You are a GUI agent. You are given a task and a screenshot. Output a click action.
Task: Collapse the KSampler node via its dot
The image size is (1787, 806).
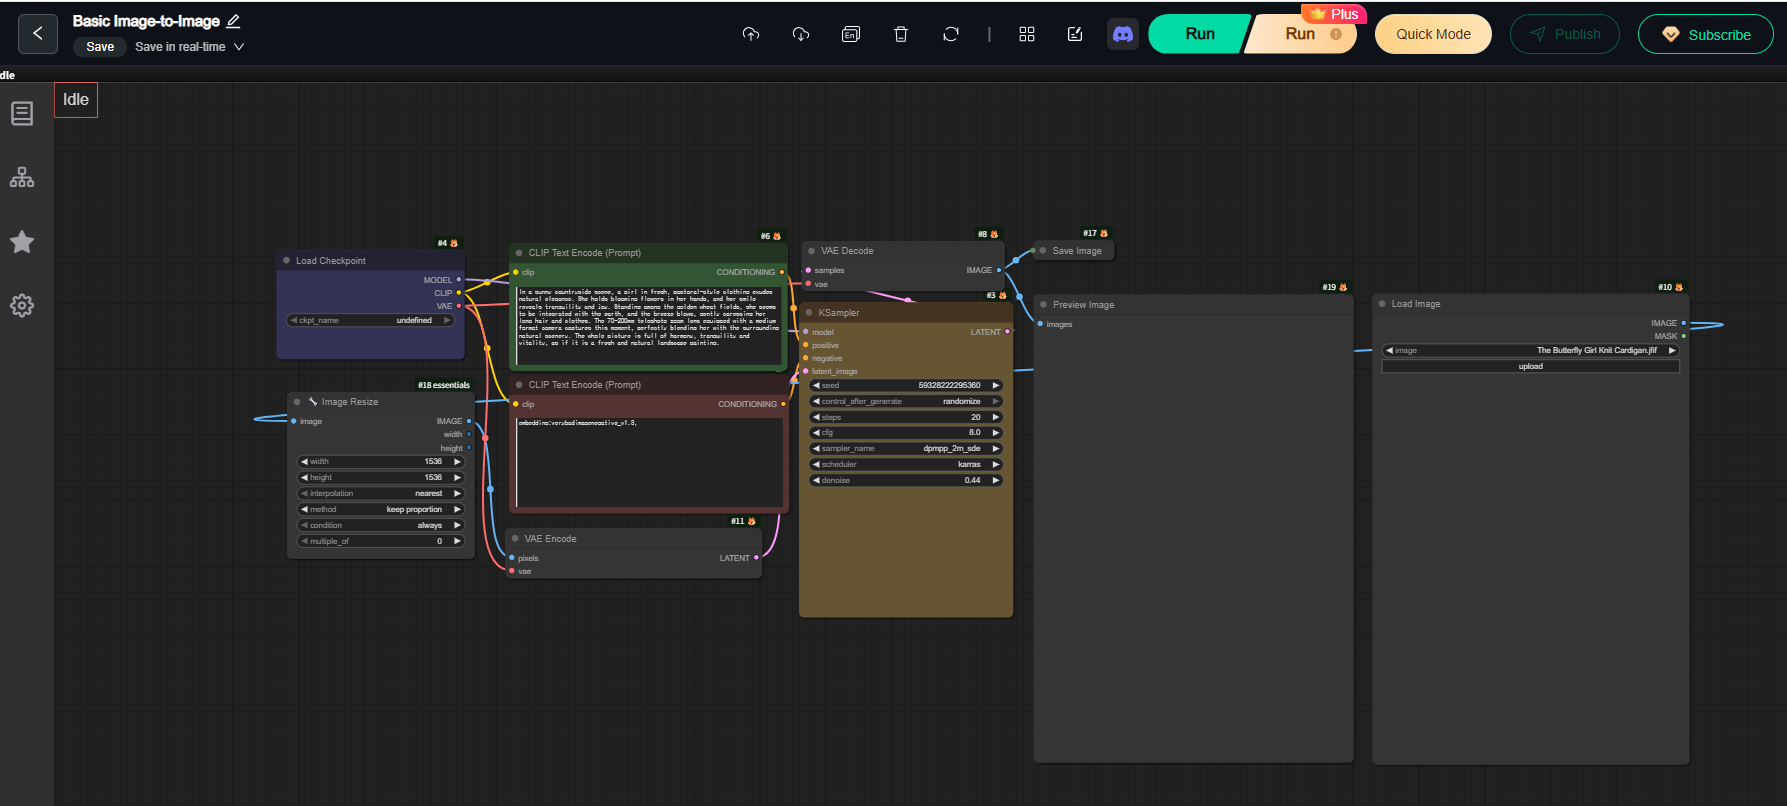click(809, 313)
